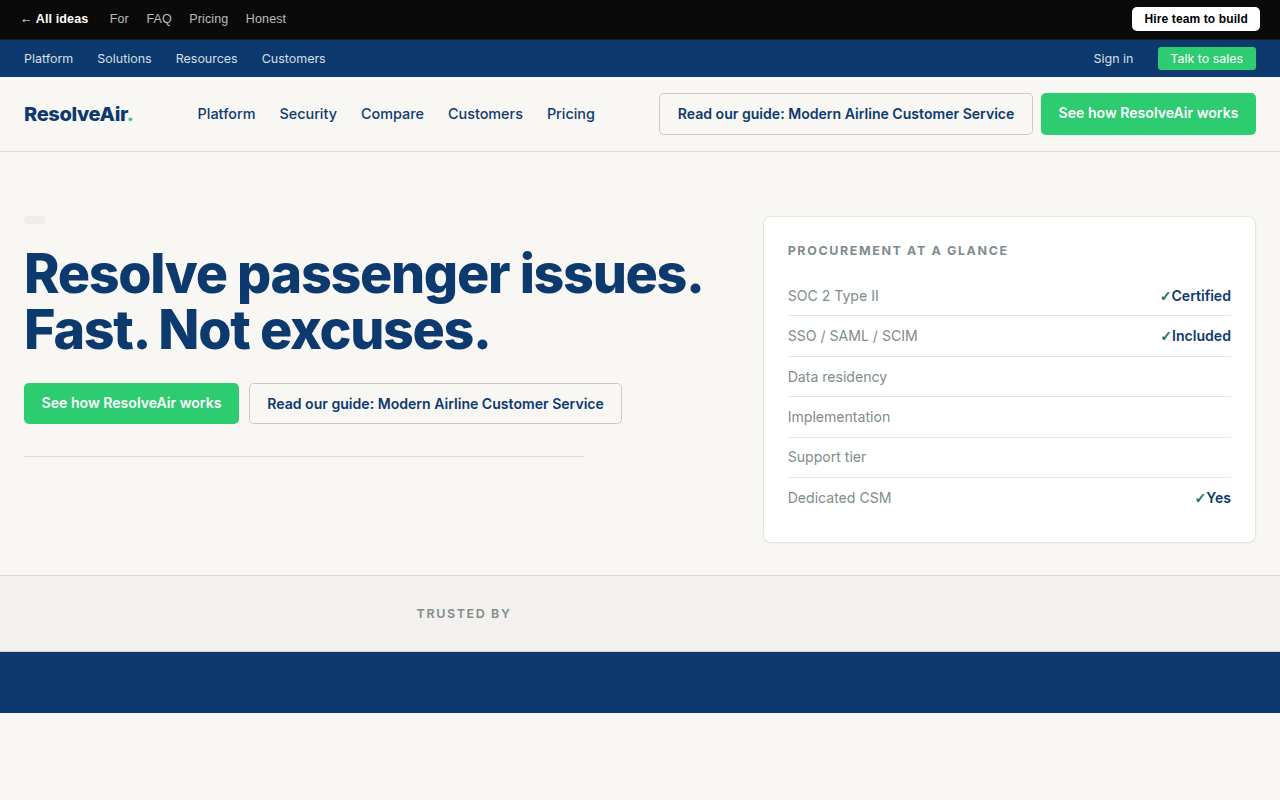Open Platform in the blue utility bar
This screenshot has height=800, width=1280.
click(x=48, y=59)
